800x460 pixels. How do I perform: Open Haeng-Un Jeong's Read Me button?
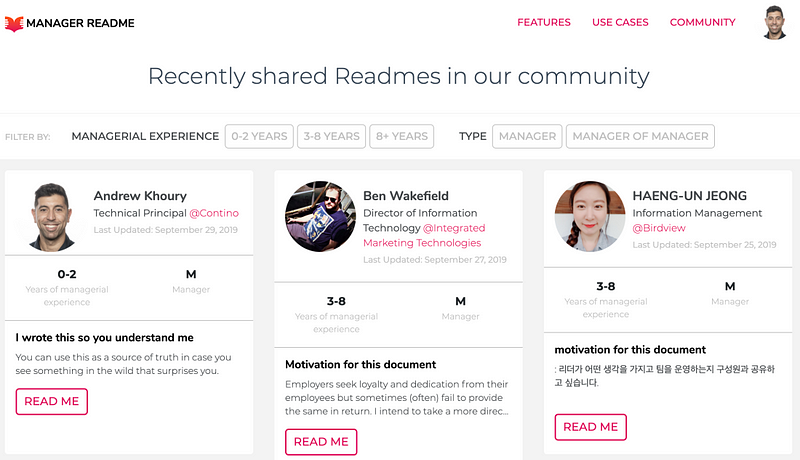point(590,427)
